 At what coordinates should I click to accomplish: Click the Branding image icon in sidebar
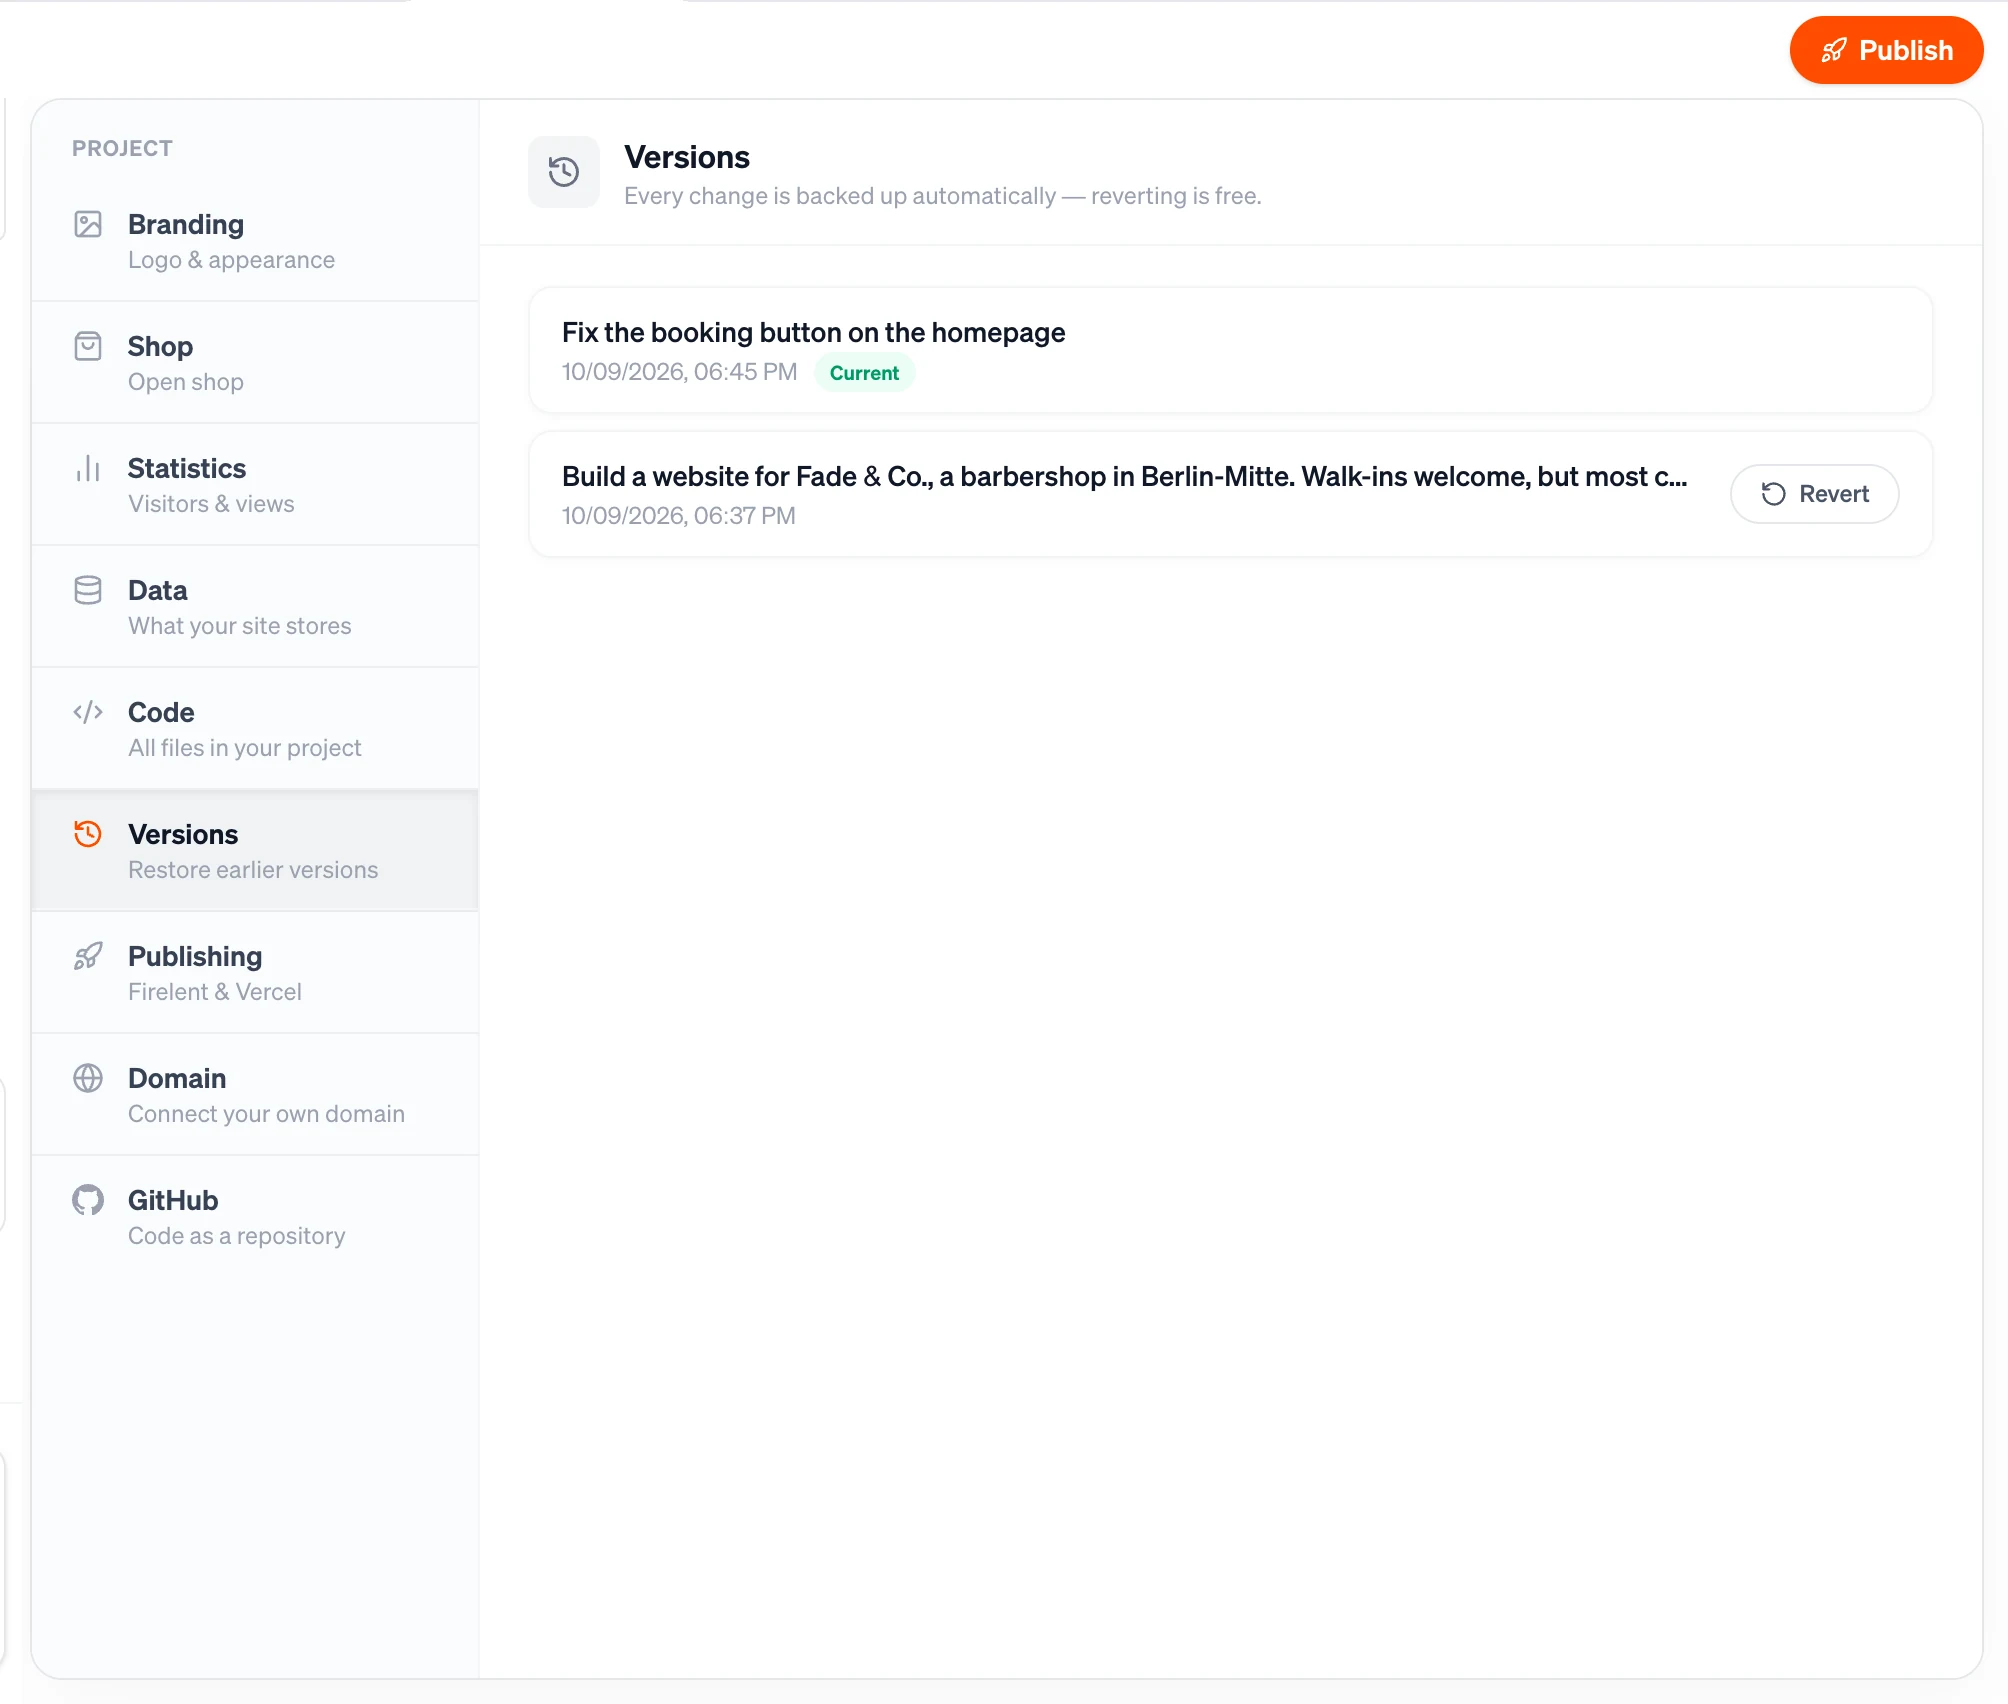point(88,224)
